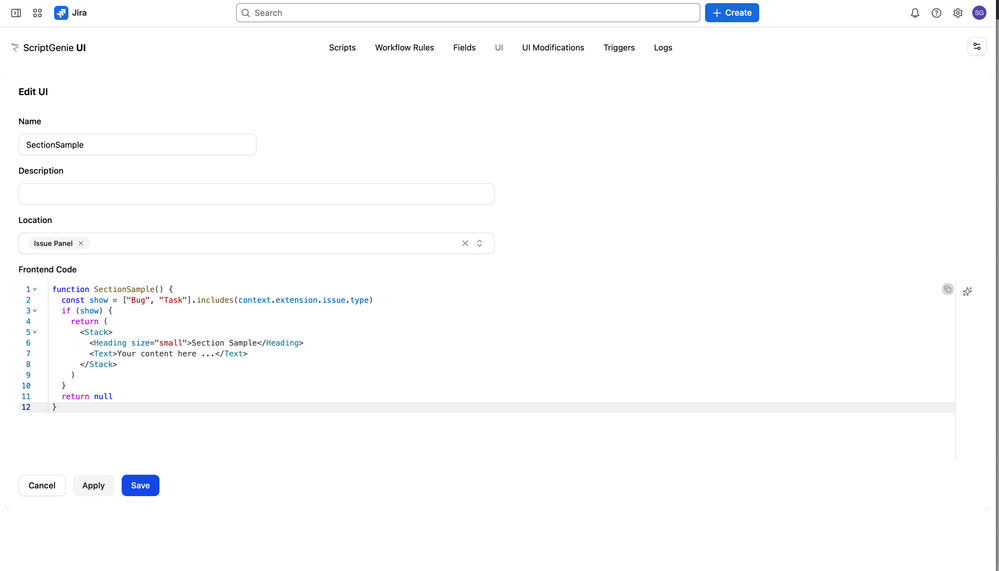
Task: Click the Cancel button
Action: 42,486
